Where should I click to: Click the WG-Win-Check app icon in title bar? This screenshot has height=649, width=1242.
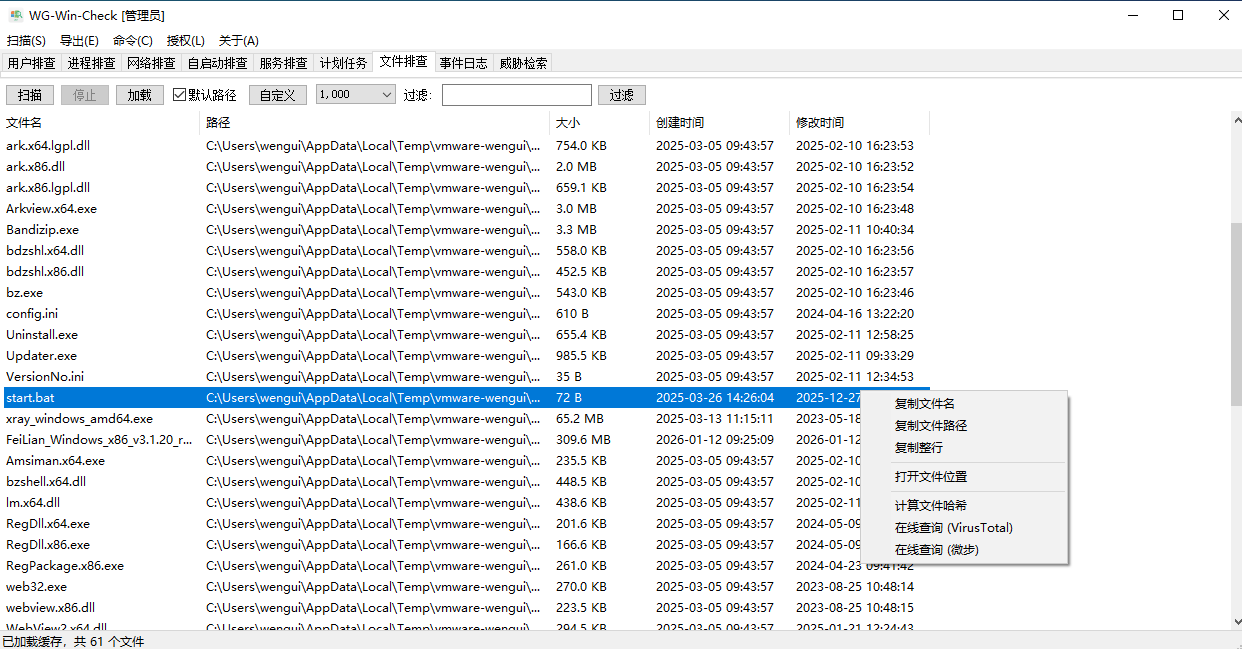pyautogui.click(x=16, y=15)
